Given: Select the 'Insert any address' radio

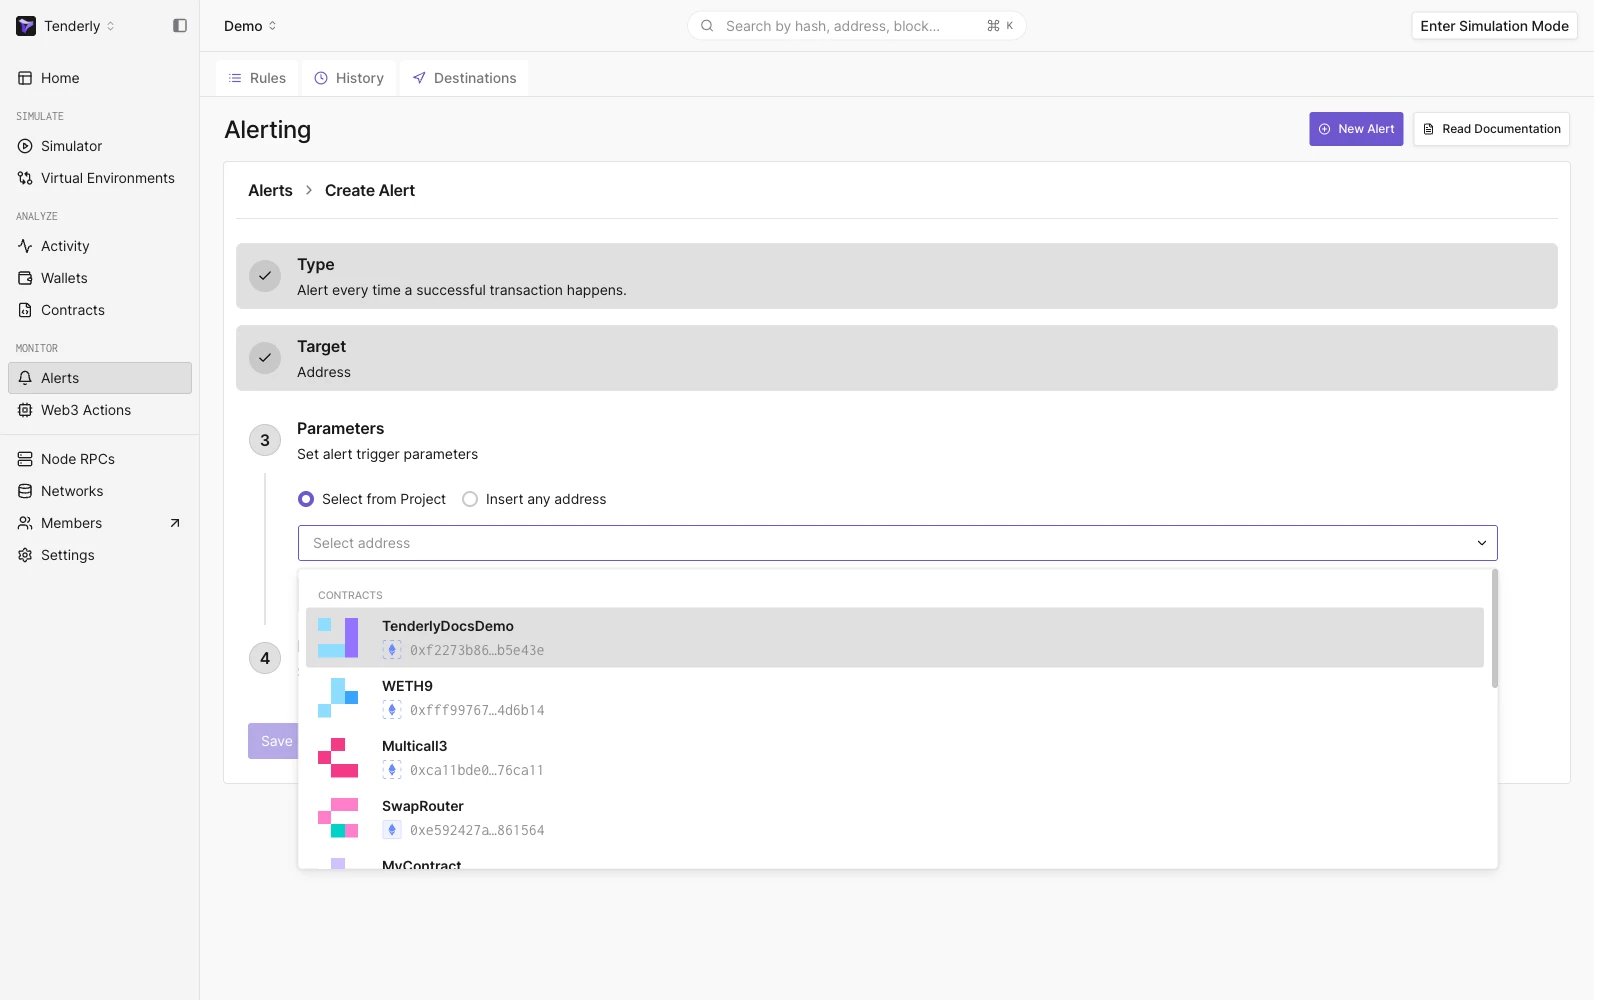Looking at the screenshot, I should 470,499.
